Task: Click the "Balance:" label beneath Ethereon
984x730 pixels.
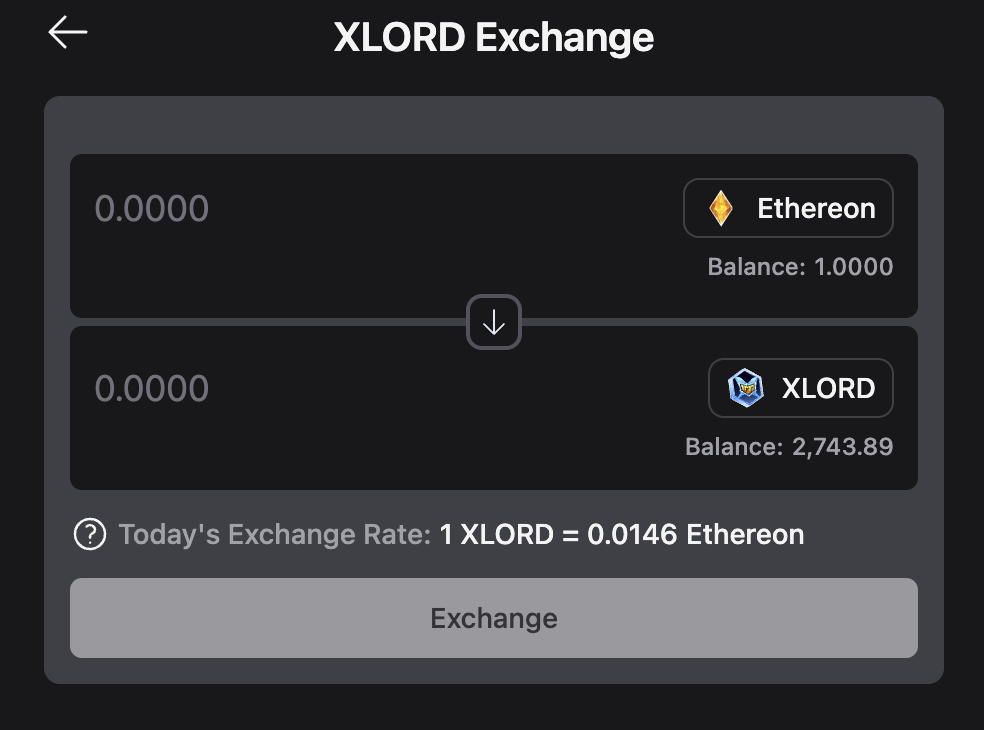Action: (756, 267)
